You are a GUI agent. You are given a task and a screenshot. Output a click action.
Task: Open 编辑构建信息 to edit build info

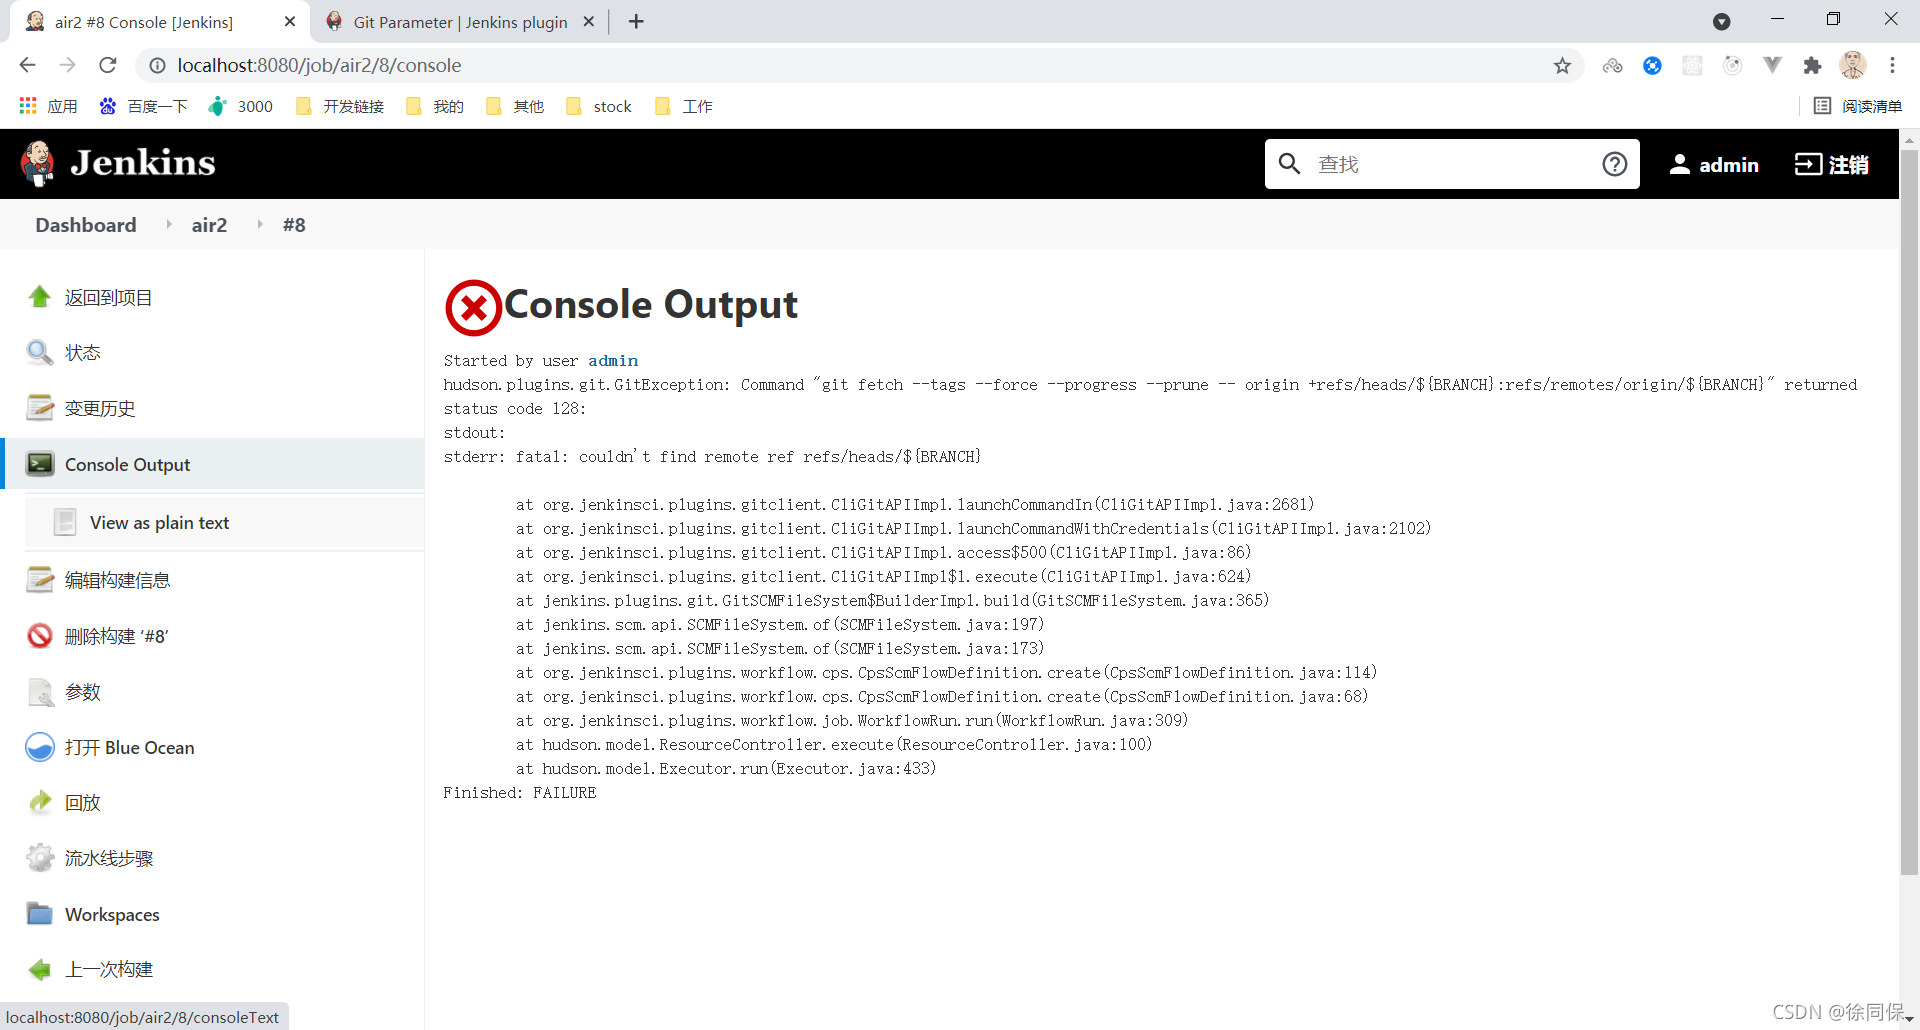point(117,580)
